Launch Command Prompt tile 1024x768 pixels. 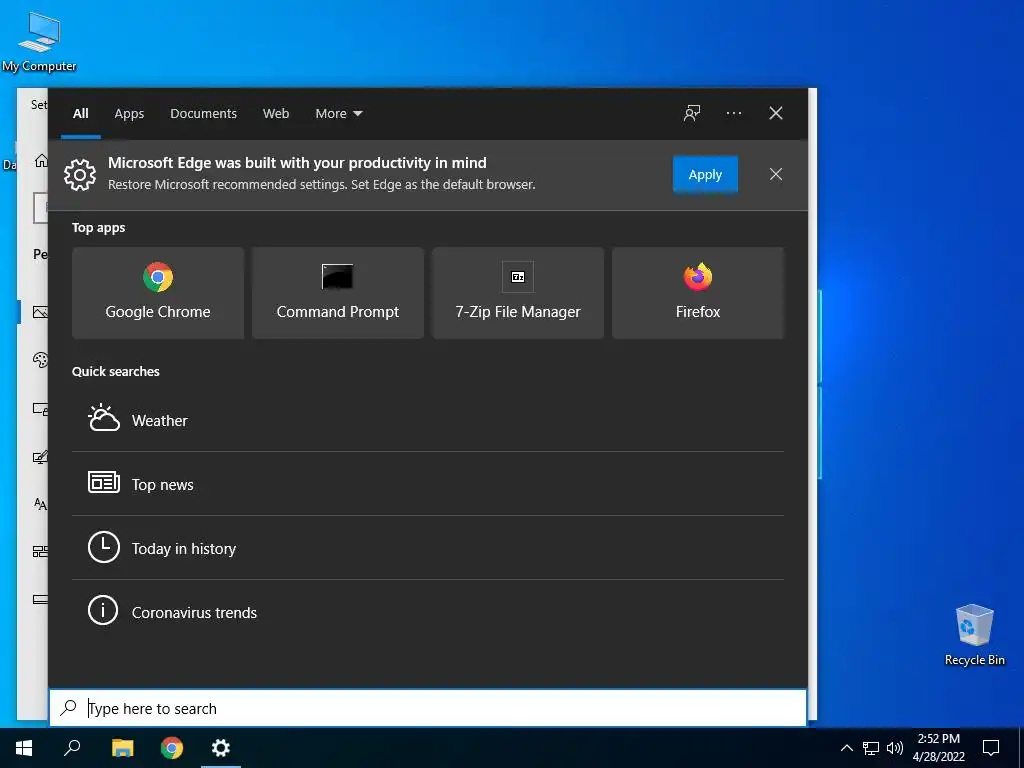click(x=338, y=293)
